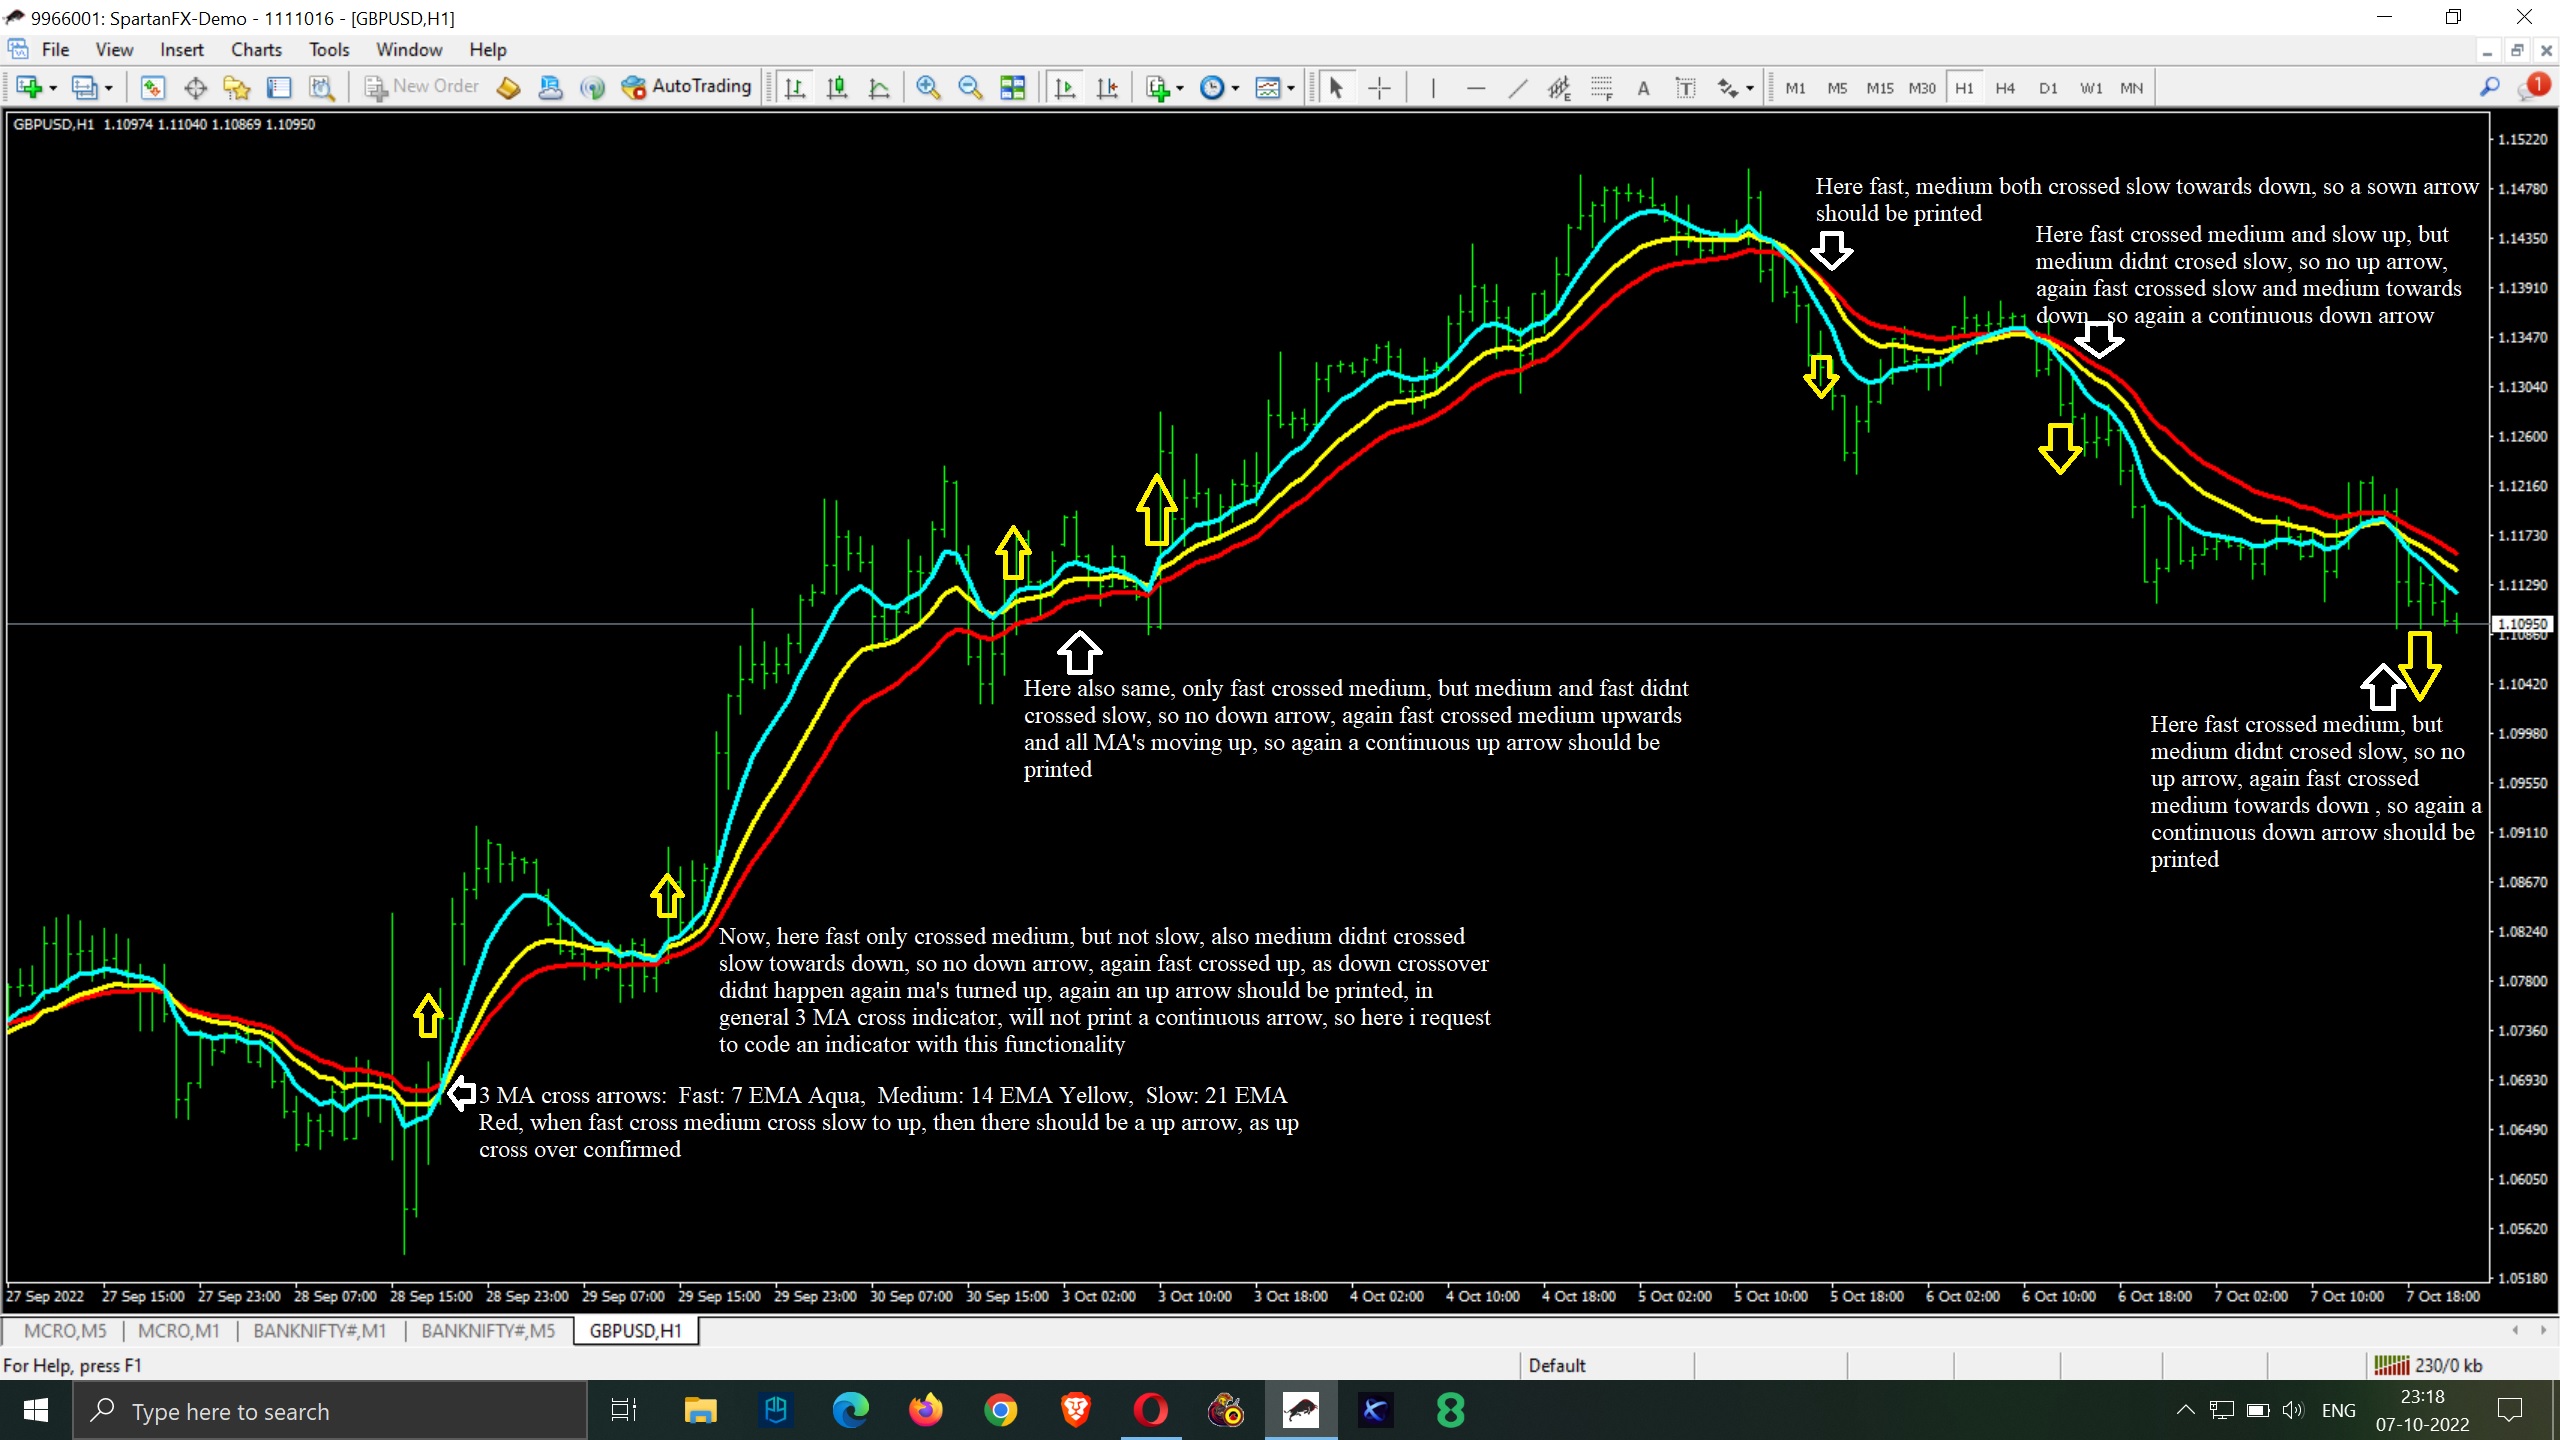Viewport: 2560px width, 1440px height.
Task: Toggle Auto Scroll chart option
Action: click(1065, 88)
